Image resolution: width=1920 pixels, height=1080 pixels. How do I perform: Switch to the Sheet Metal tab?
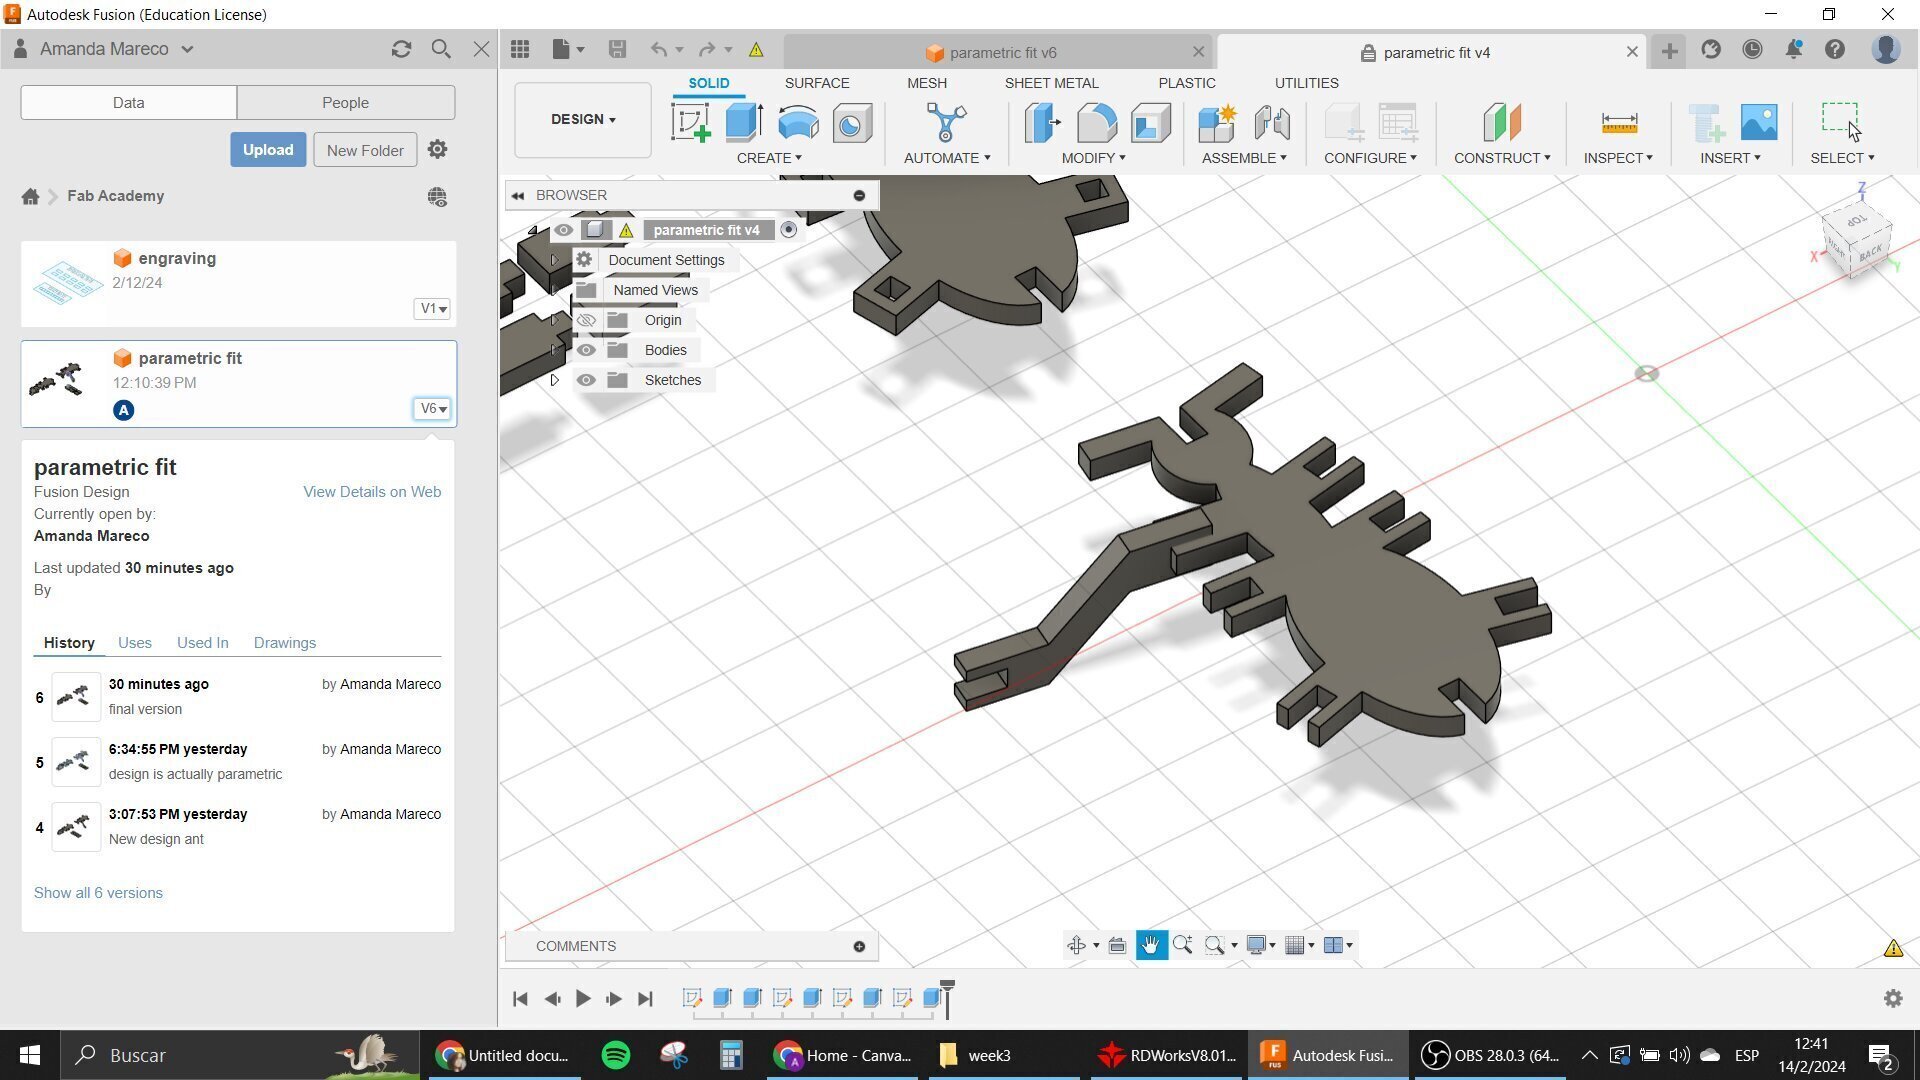(x=1051, y=83)
